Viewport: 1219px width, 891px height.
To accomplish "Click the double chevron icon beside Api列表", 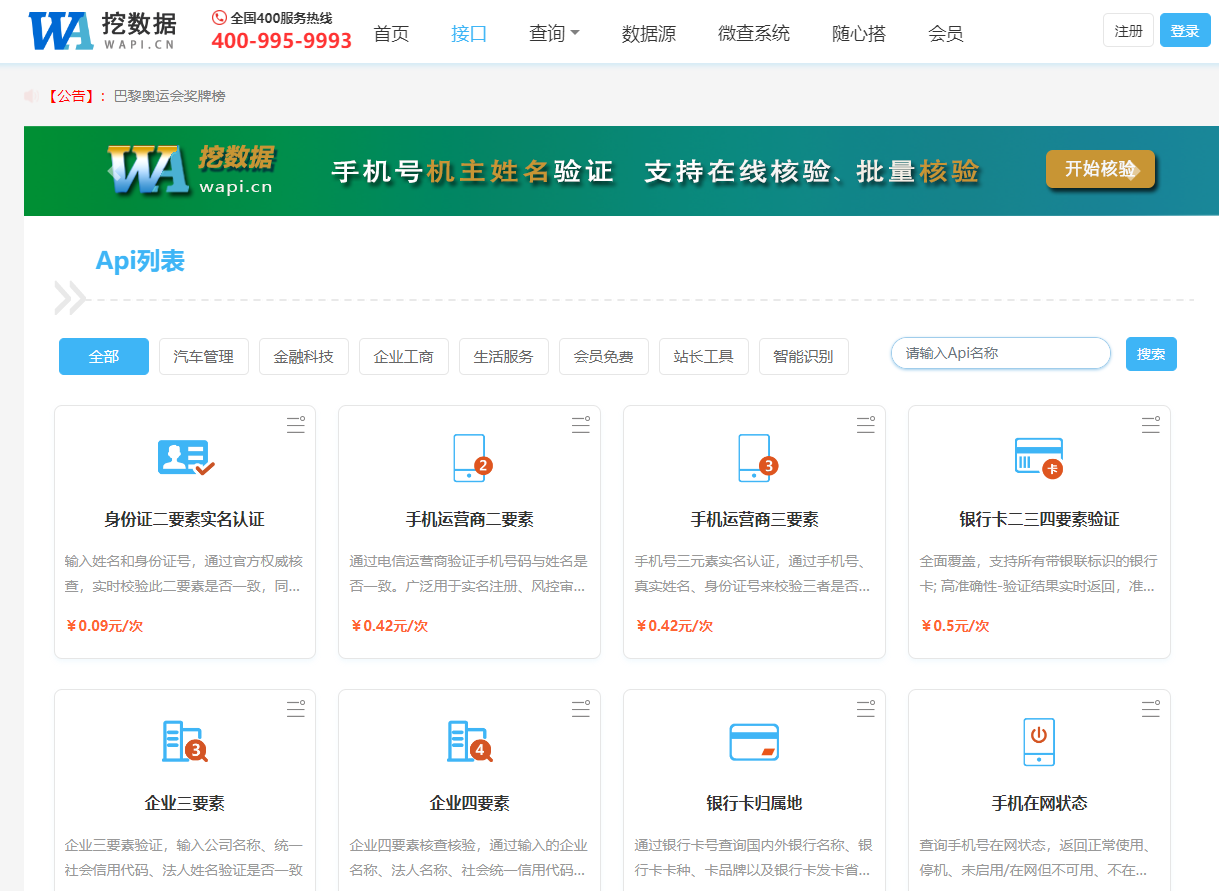I will tap(70, 298).
